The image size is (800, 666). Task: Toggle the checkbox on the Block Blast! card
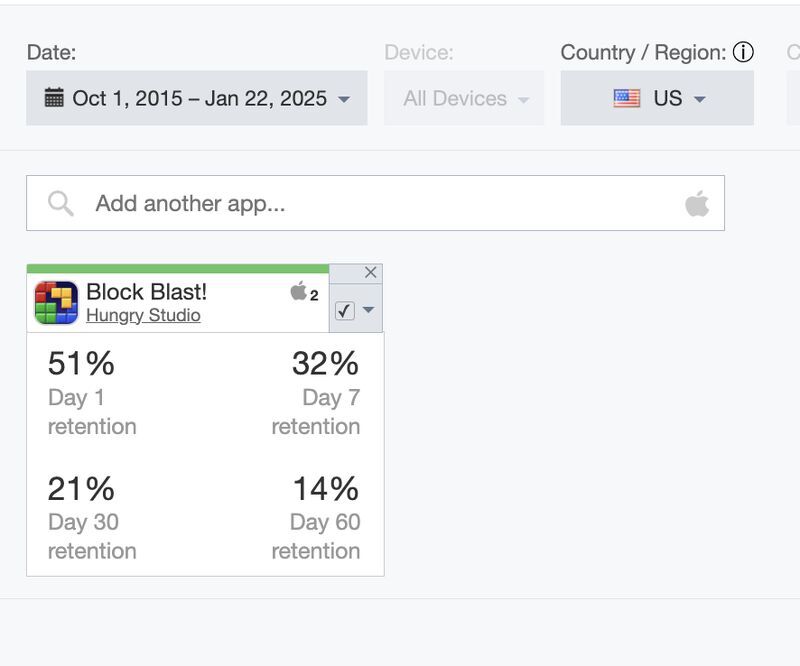(345, 310)
